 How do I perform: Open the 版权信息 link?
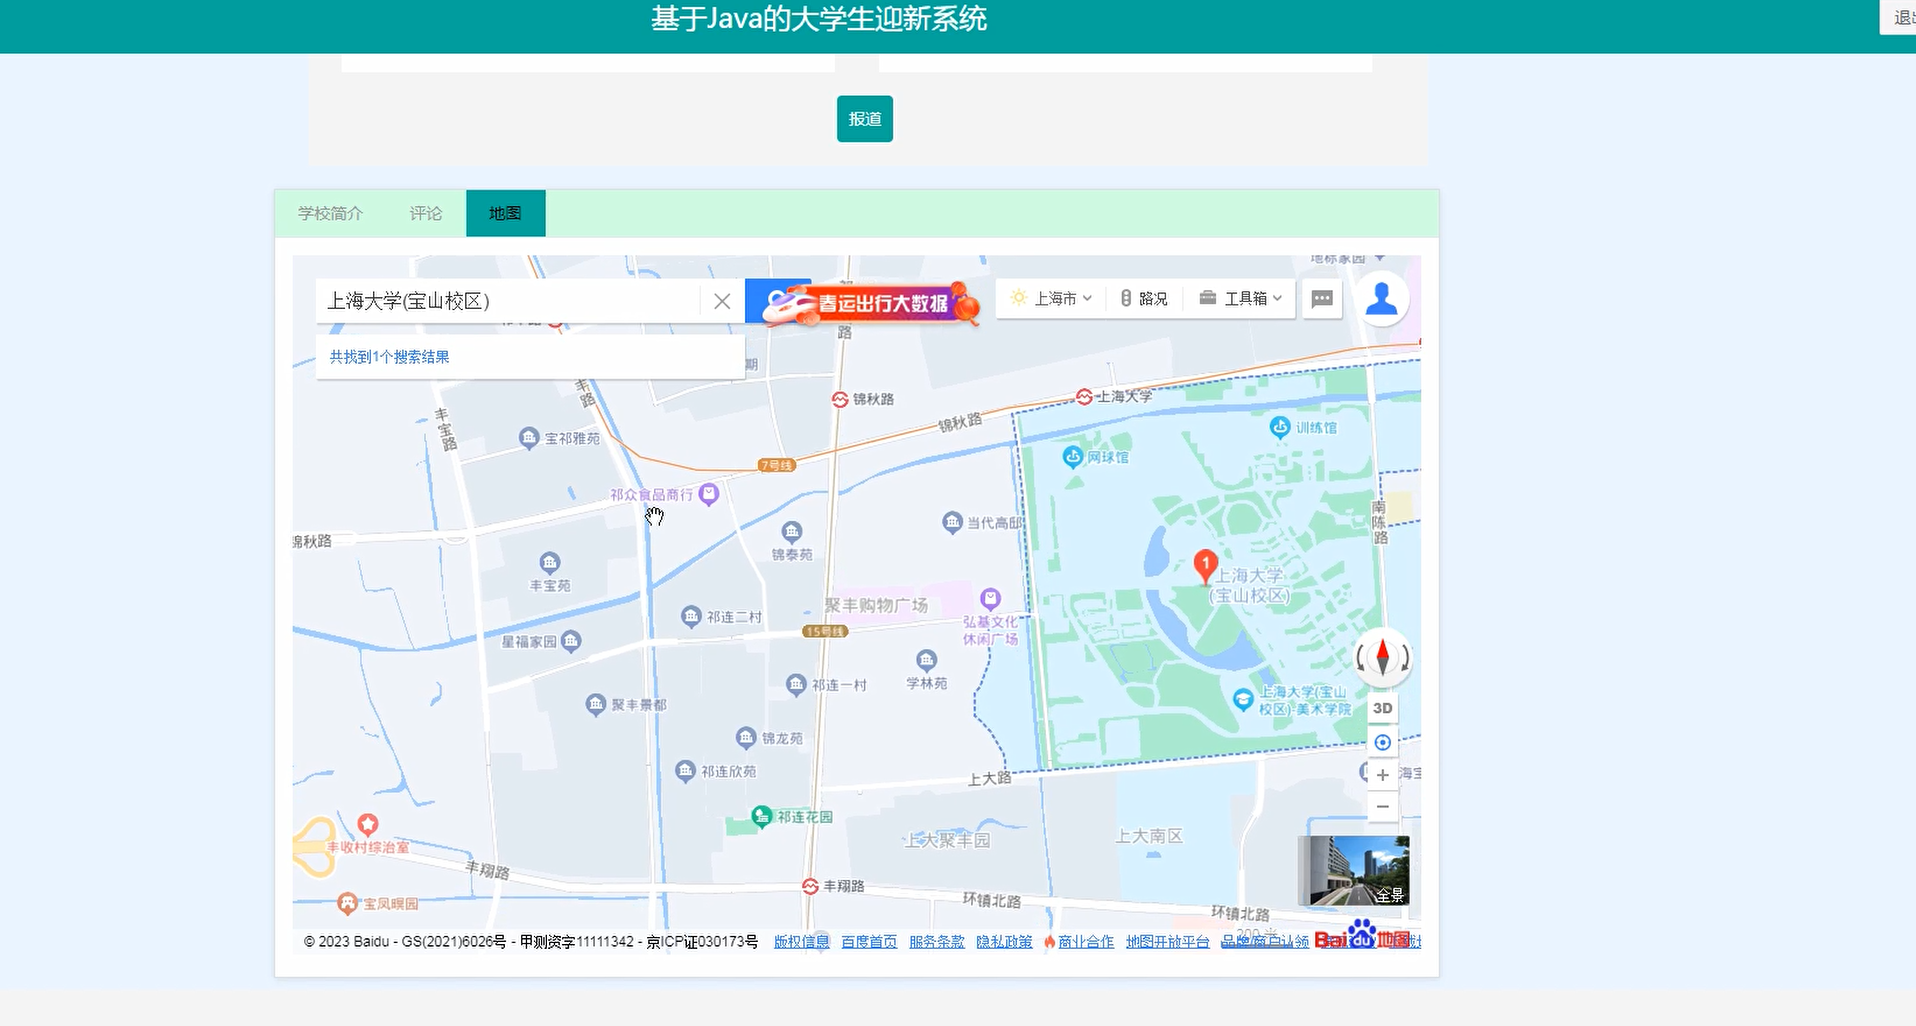coord(802,942)
